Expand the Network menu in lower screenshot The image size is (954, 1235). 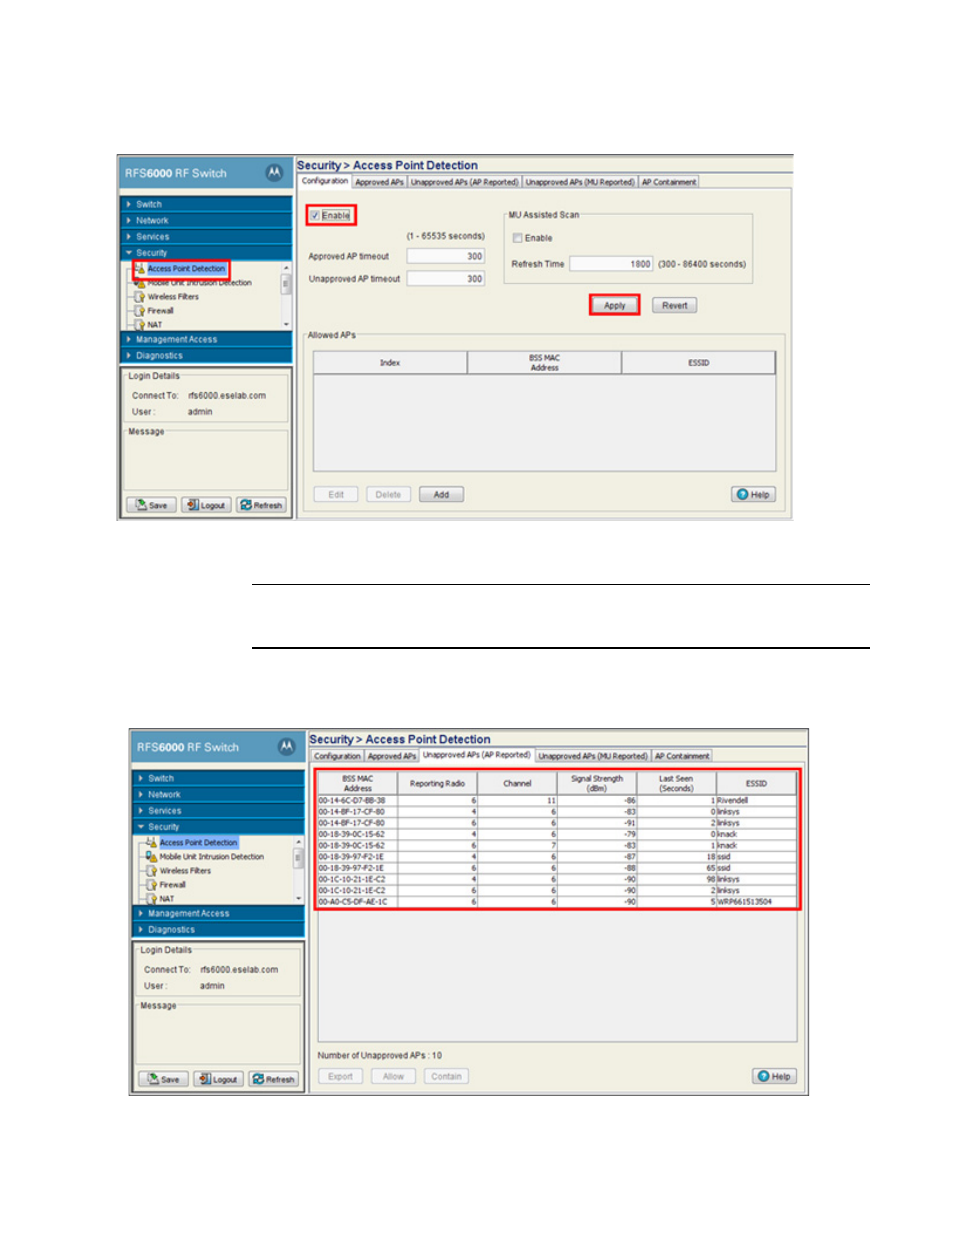[x=218, y=794]
